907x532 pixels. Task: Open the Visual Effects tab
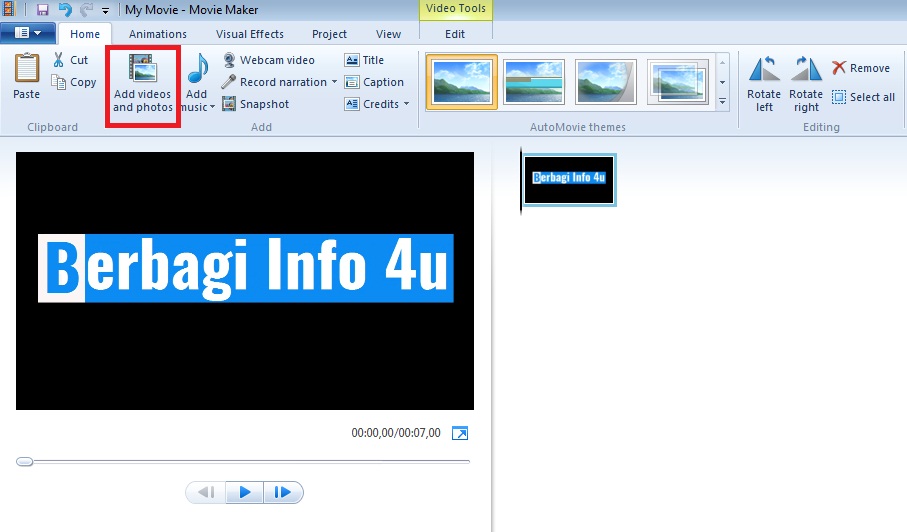pyautogui.click(x=250, y=34)
